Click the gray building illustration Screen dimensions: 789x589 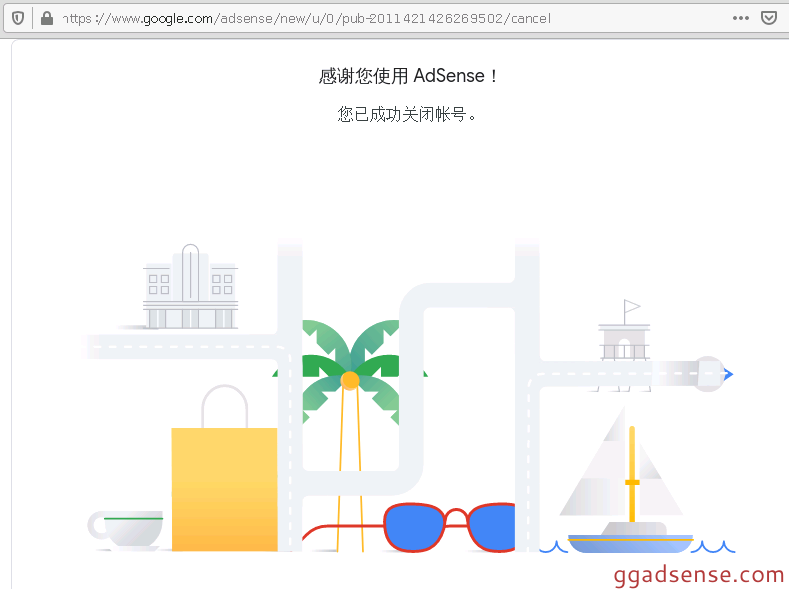pyautogui.click(x=190, y=287)
